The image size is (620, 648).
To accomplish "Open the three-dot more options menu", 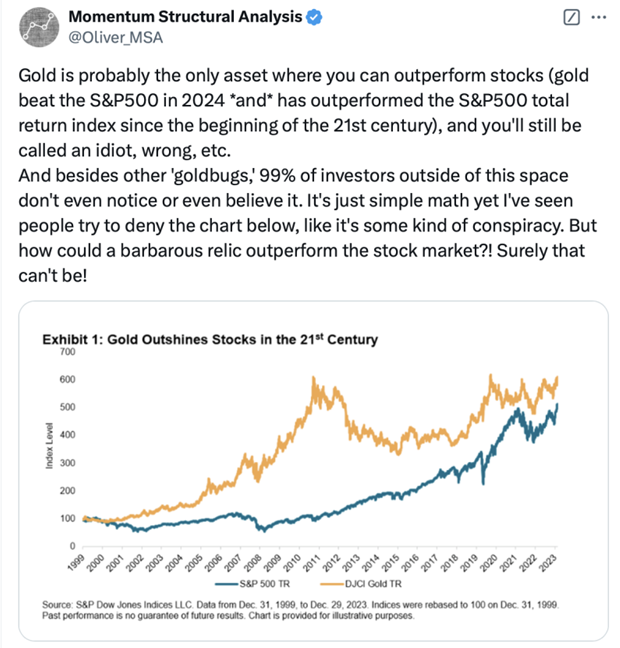I will point(599,17).
